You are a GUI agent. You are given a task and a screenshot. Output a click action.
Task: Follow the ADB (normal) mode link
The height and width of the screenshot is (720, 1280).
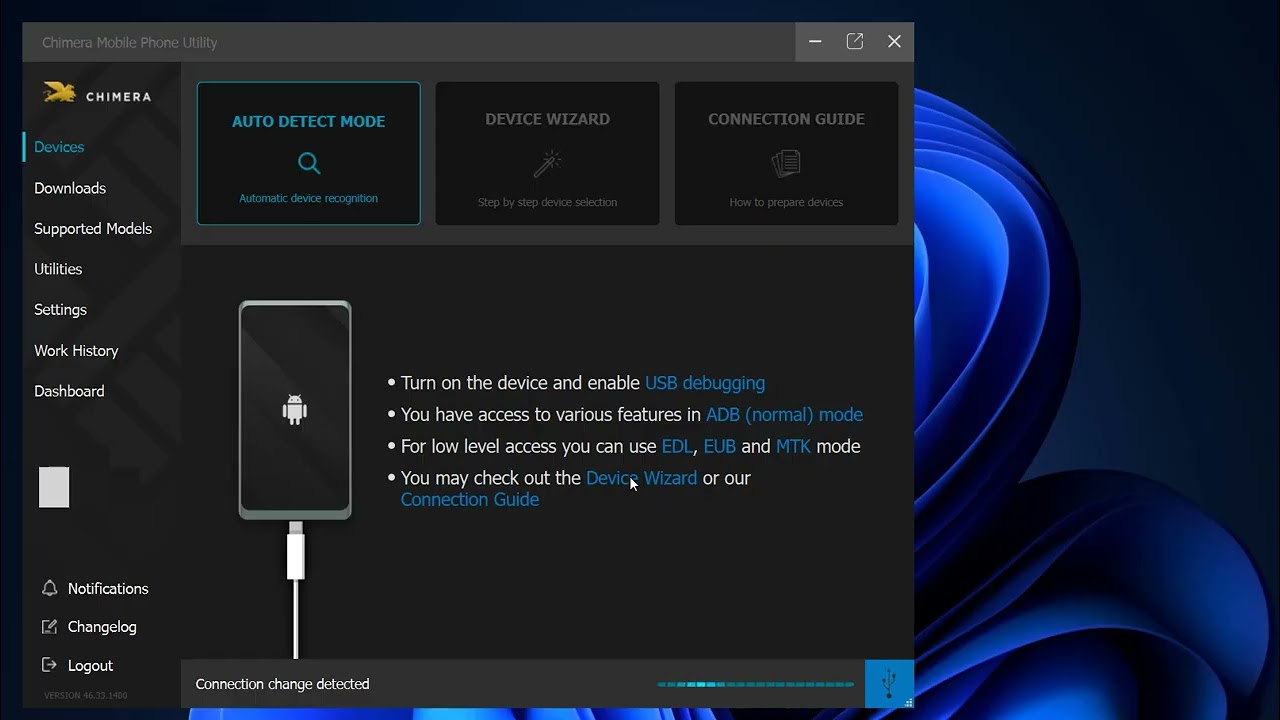click(x=784, y=415)
